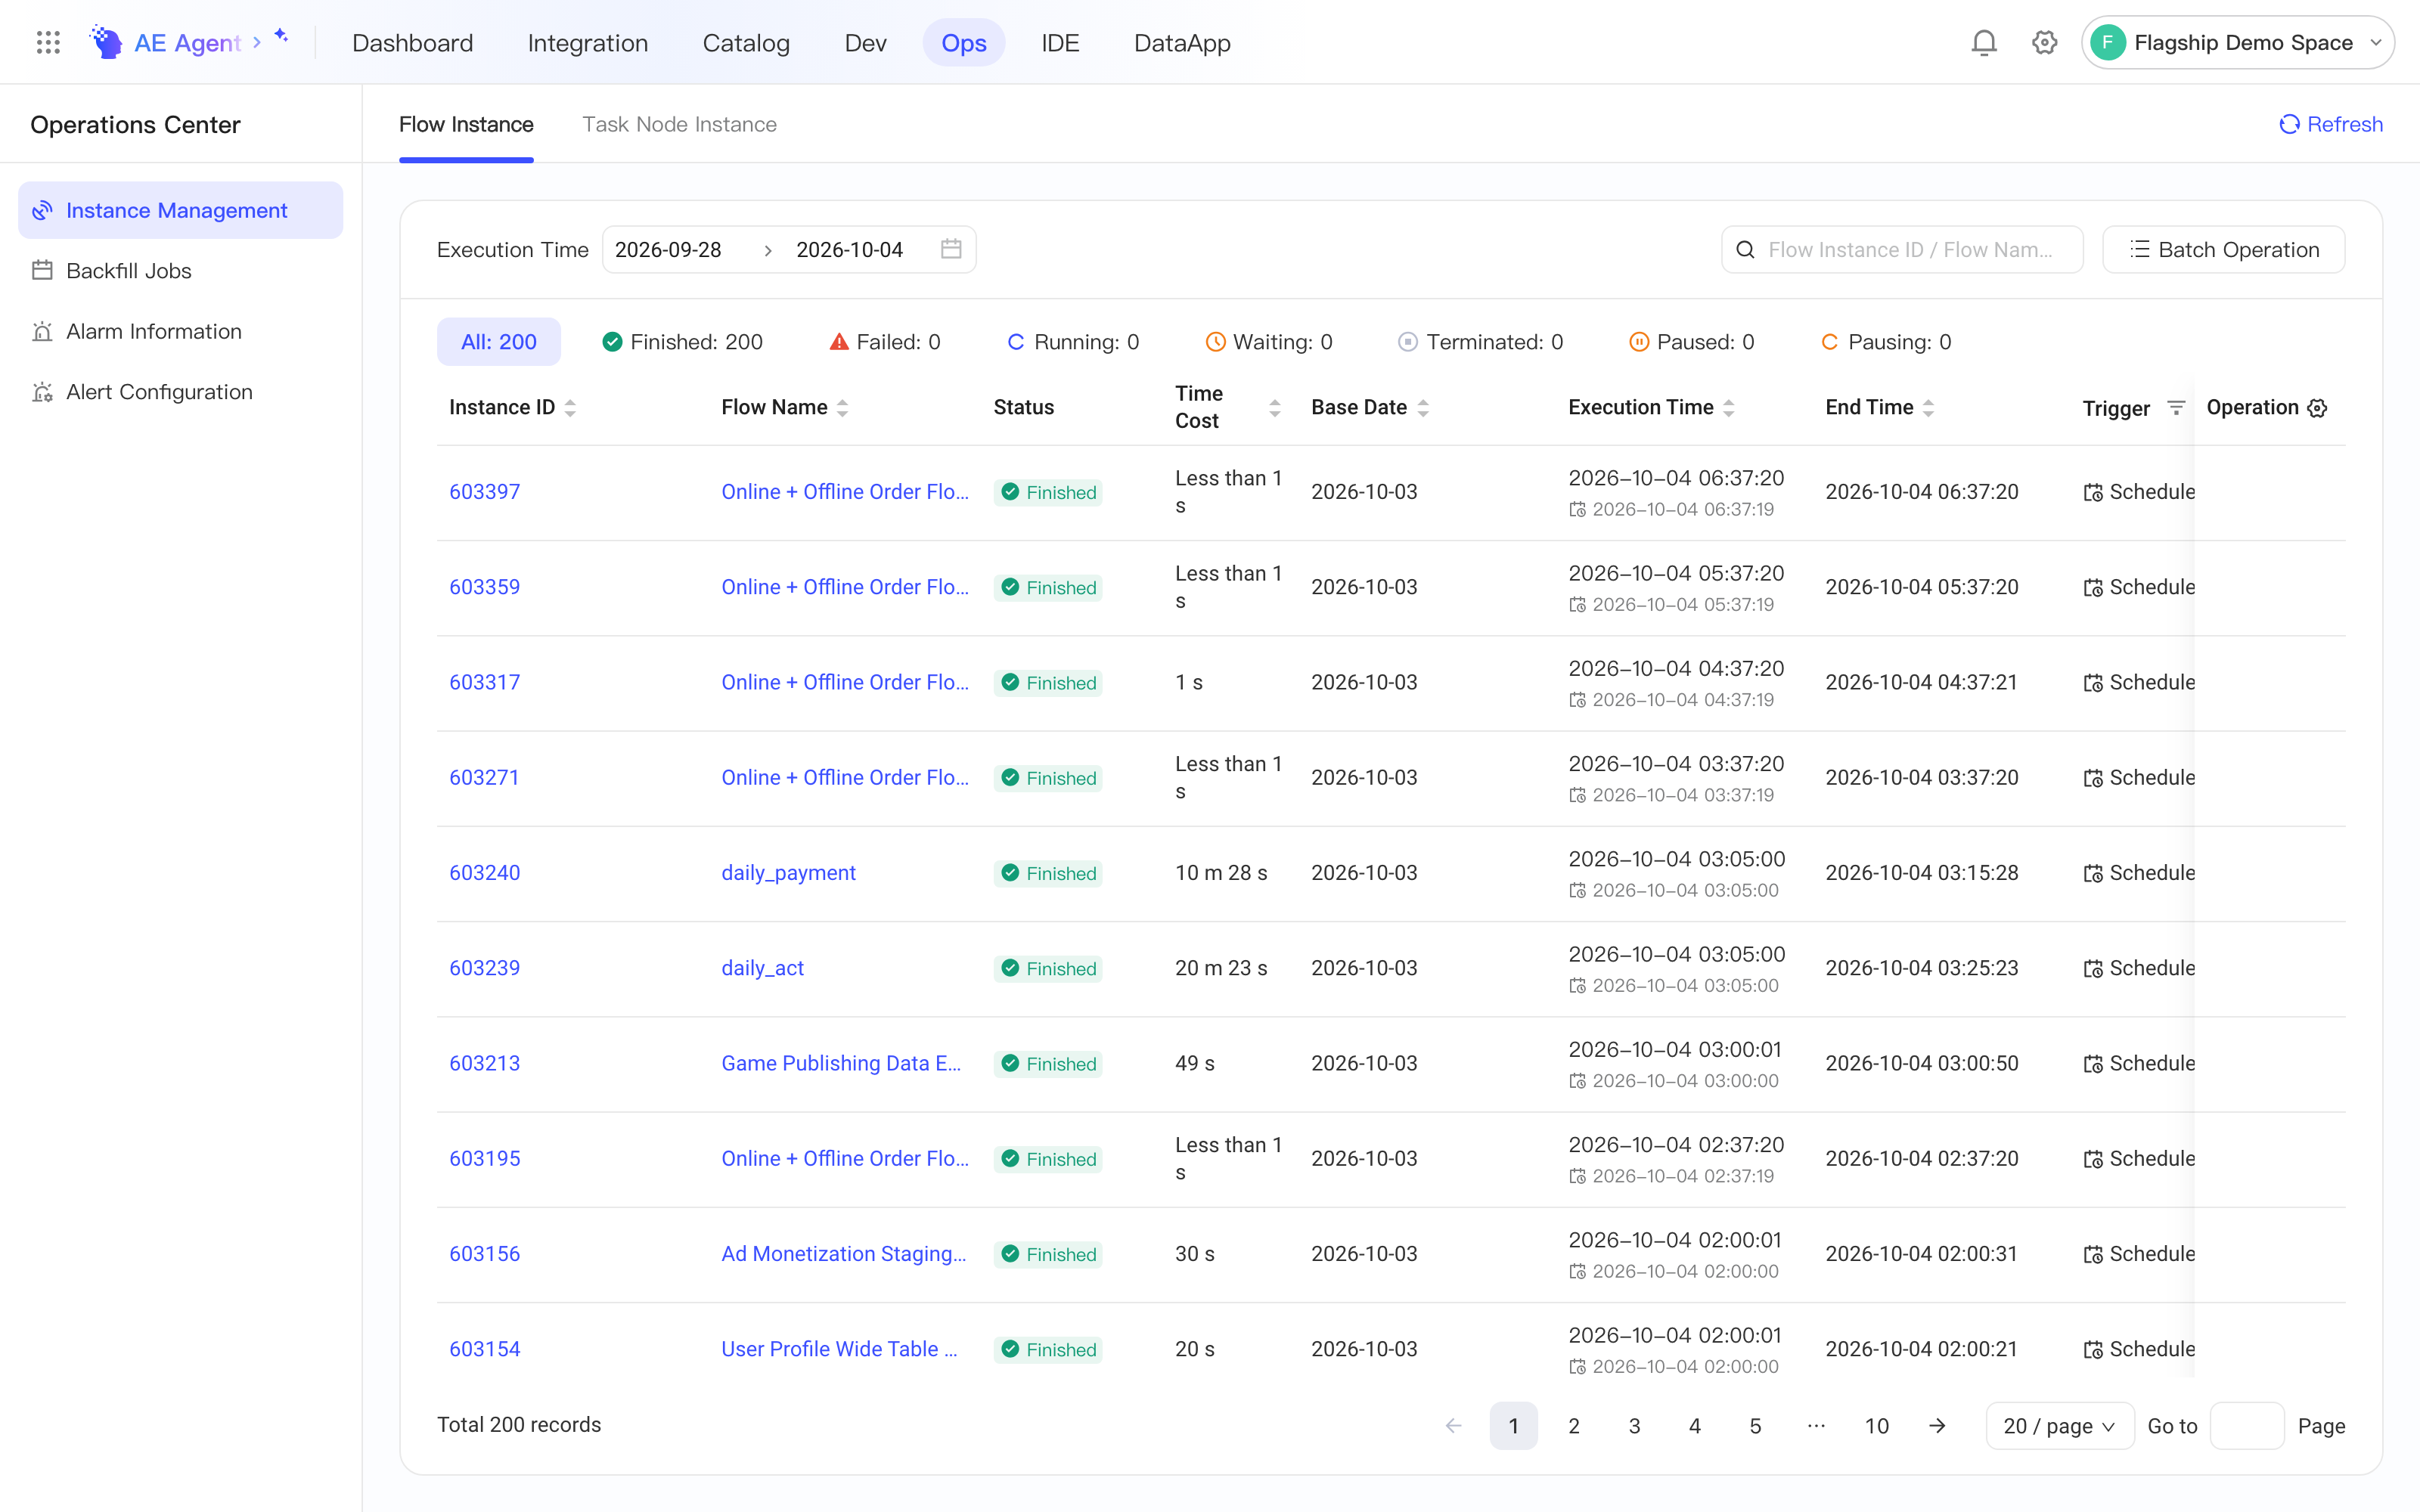The height and width of the screenshot is (1512, 2420).
Task: Click the AE Agent sparkle icon
Action: pyautogui.click(x=281, y=36)
